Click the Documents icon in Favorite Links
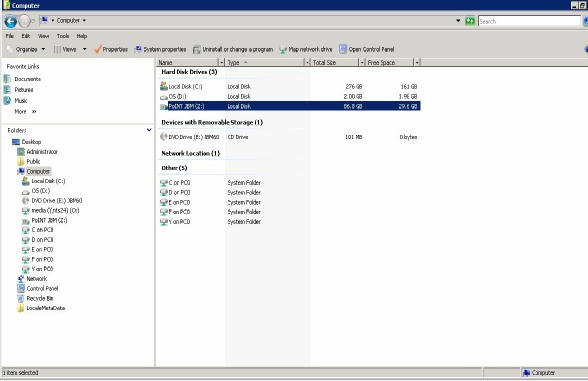Screen dimensions: 588x381 tap(7, 79)
